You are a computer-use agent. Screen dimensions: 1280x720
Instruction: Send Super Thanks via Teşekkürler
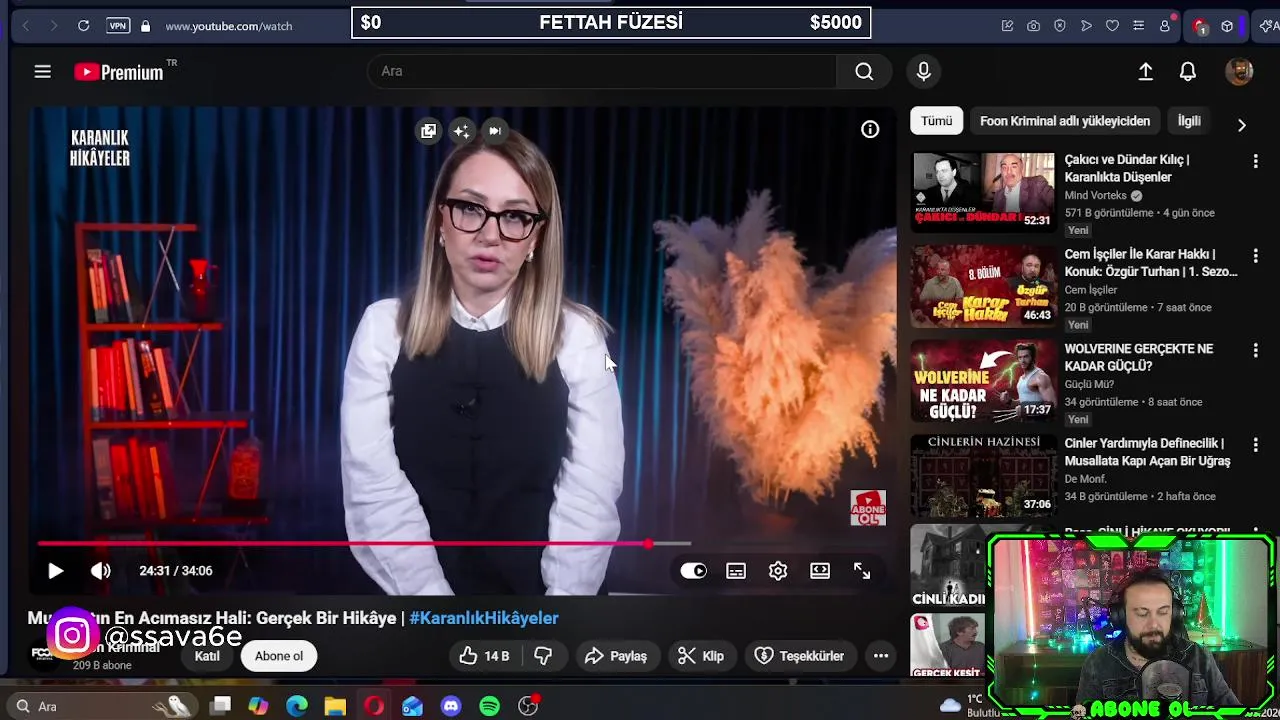pos(800,656)
